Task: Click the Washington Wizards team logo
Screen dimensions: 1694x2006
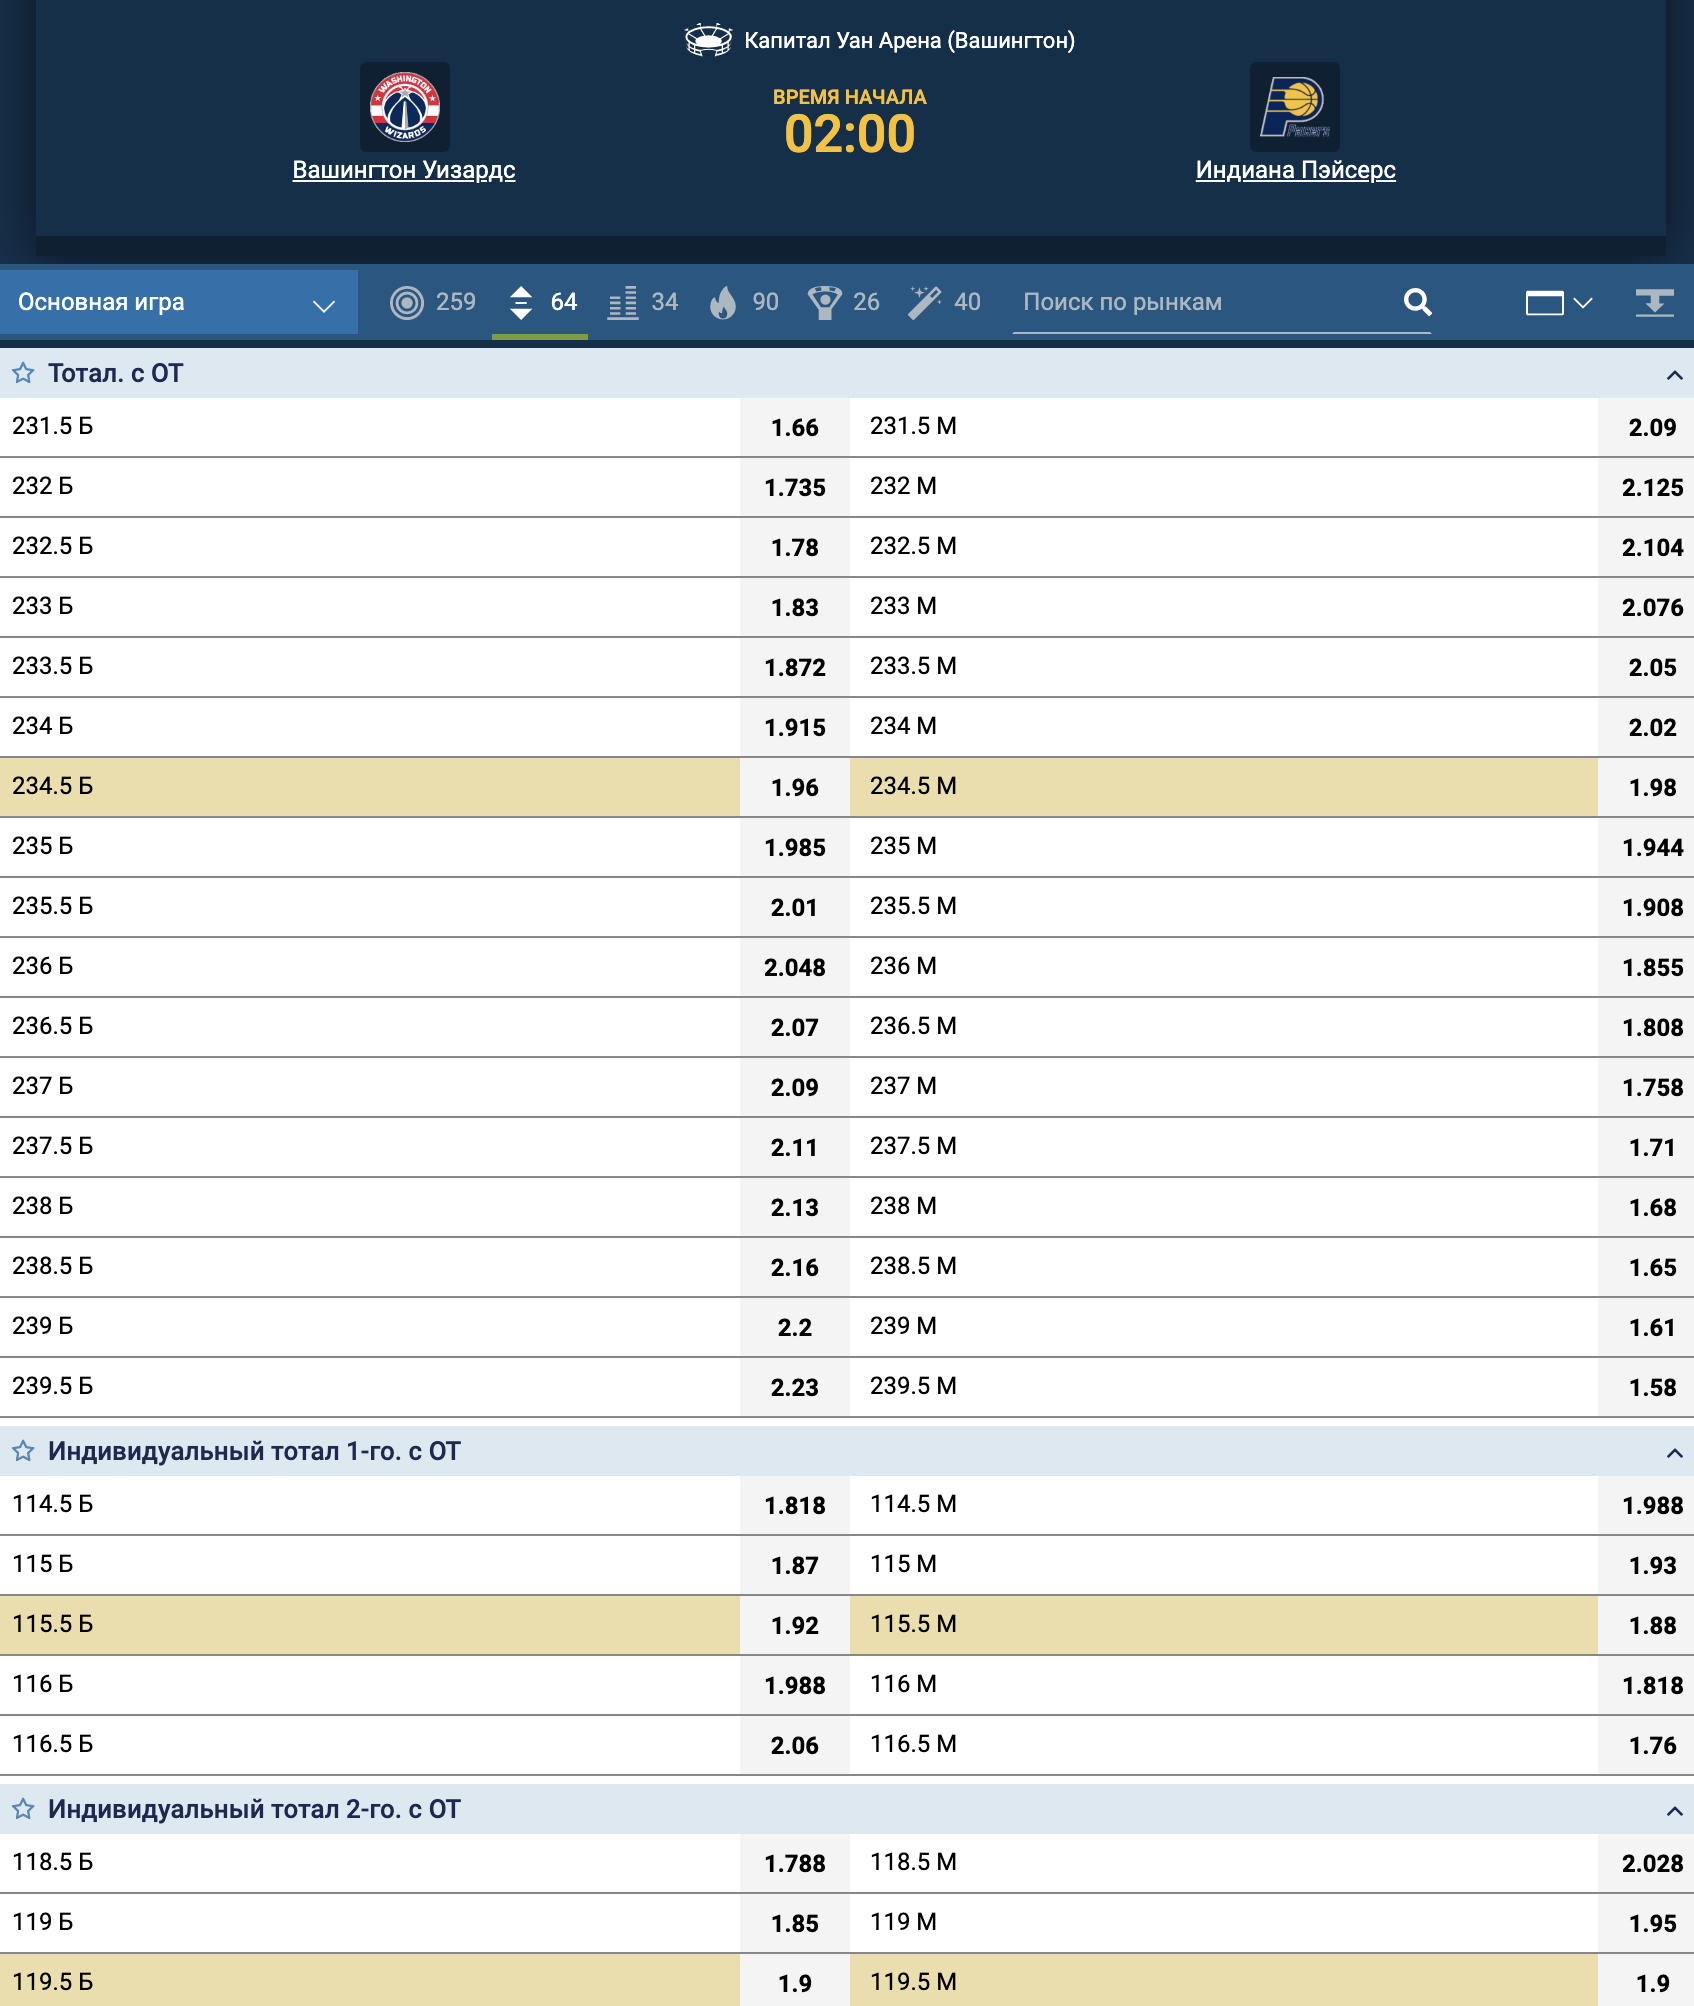Action: click(x=405, y=107)
